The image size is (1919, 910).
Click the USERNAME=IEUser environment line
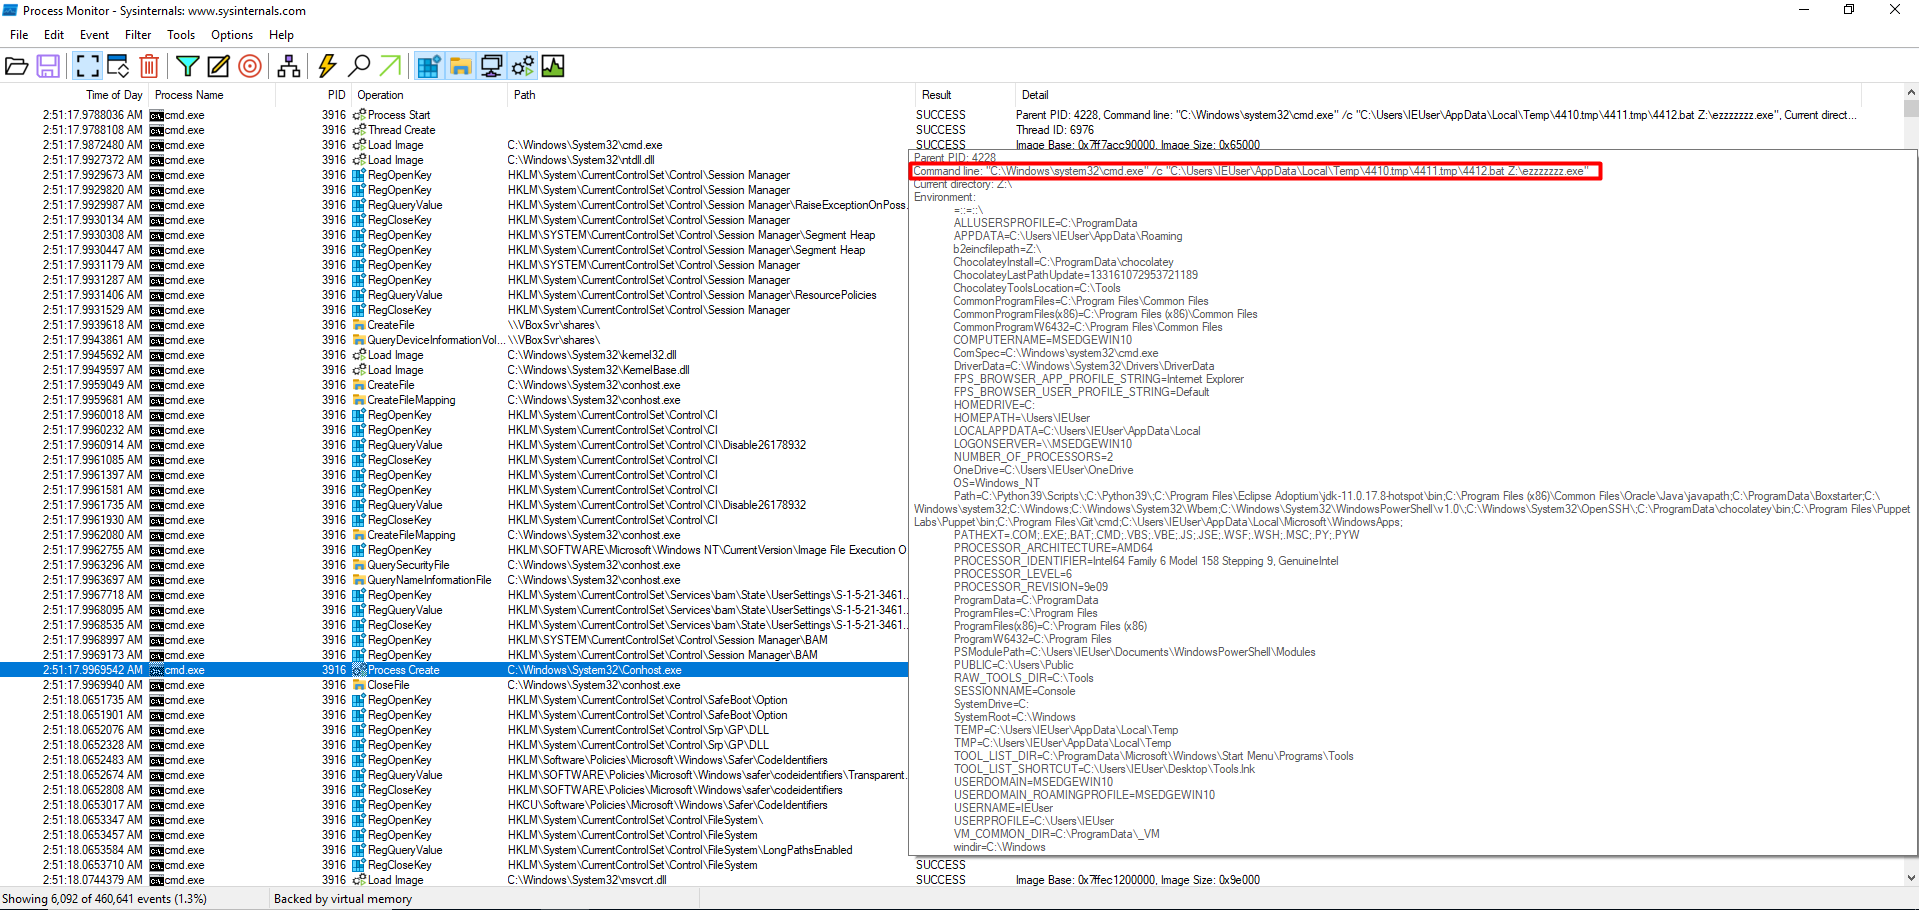tap(1003, 808)
